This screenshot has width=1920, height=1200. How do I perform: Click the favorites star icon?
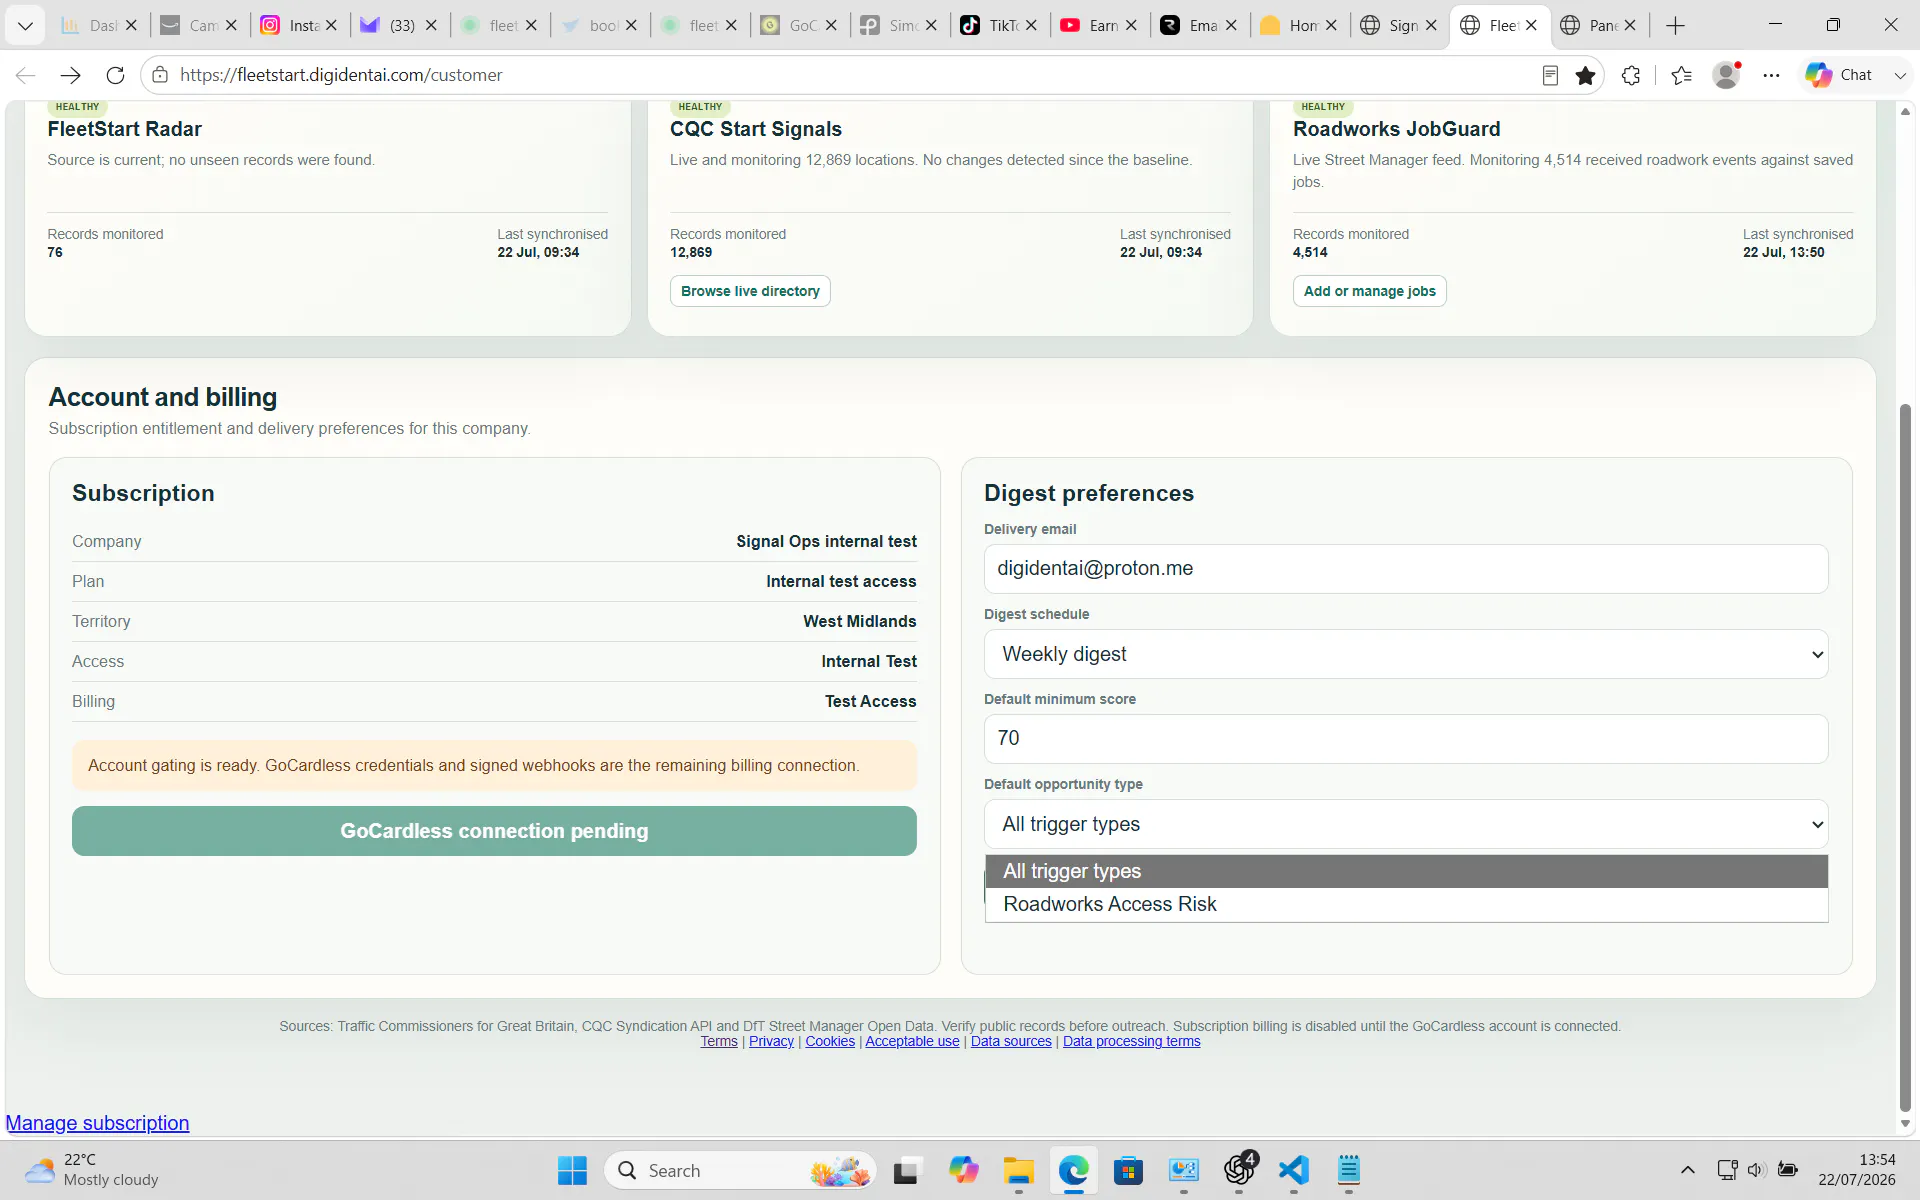tap(1585, 75)
